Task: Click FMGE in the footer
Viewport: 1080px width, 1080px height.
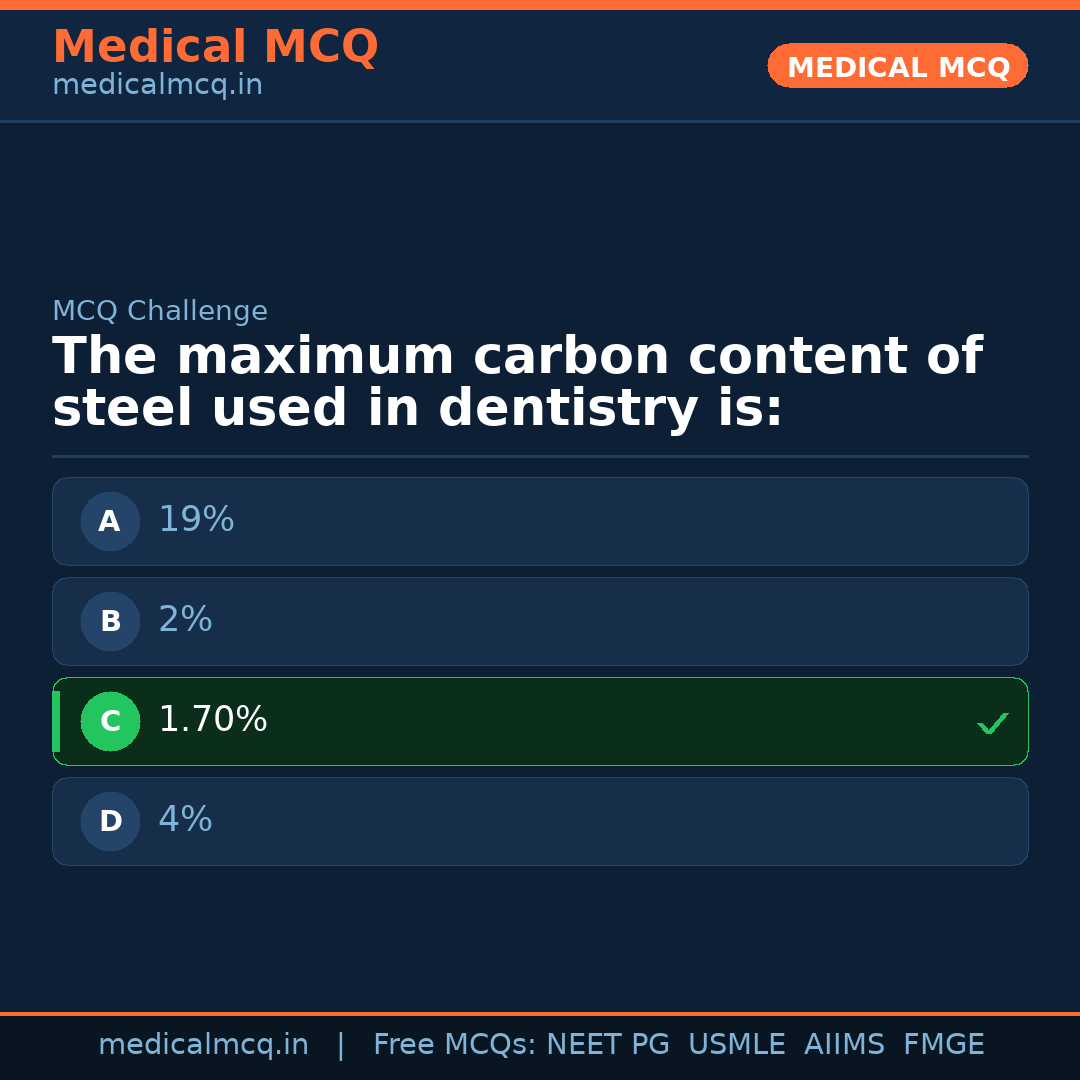Action: pos(943,1045)
